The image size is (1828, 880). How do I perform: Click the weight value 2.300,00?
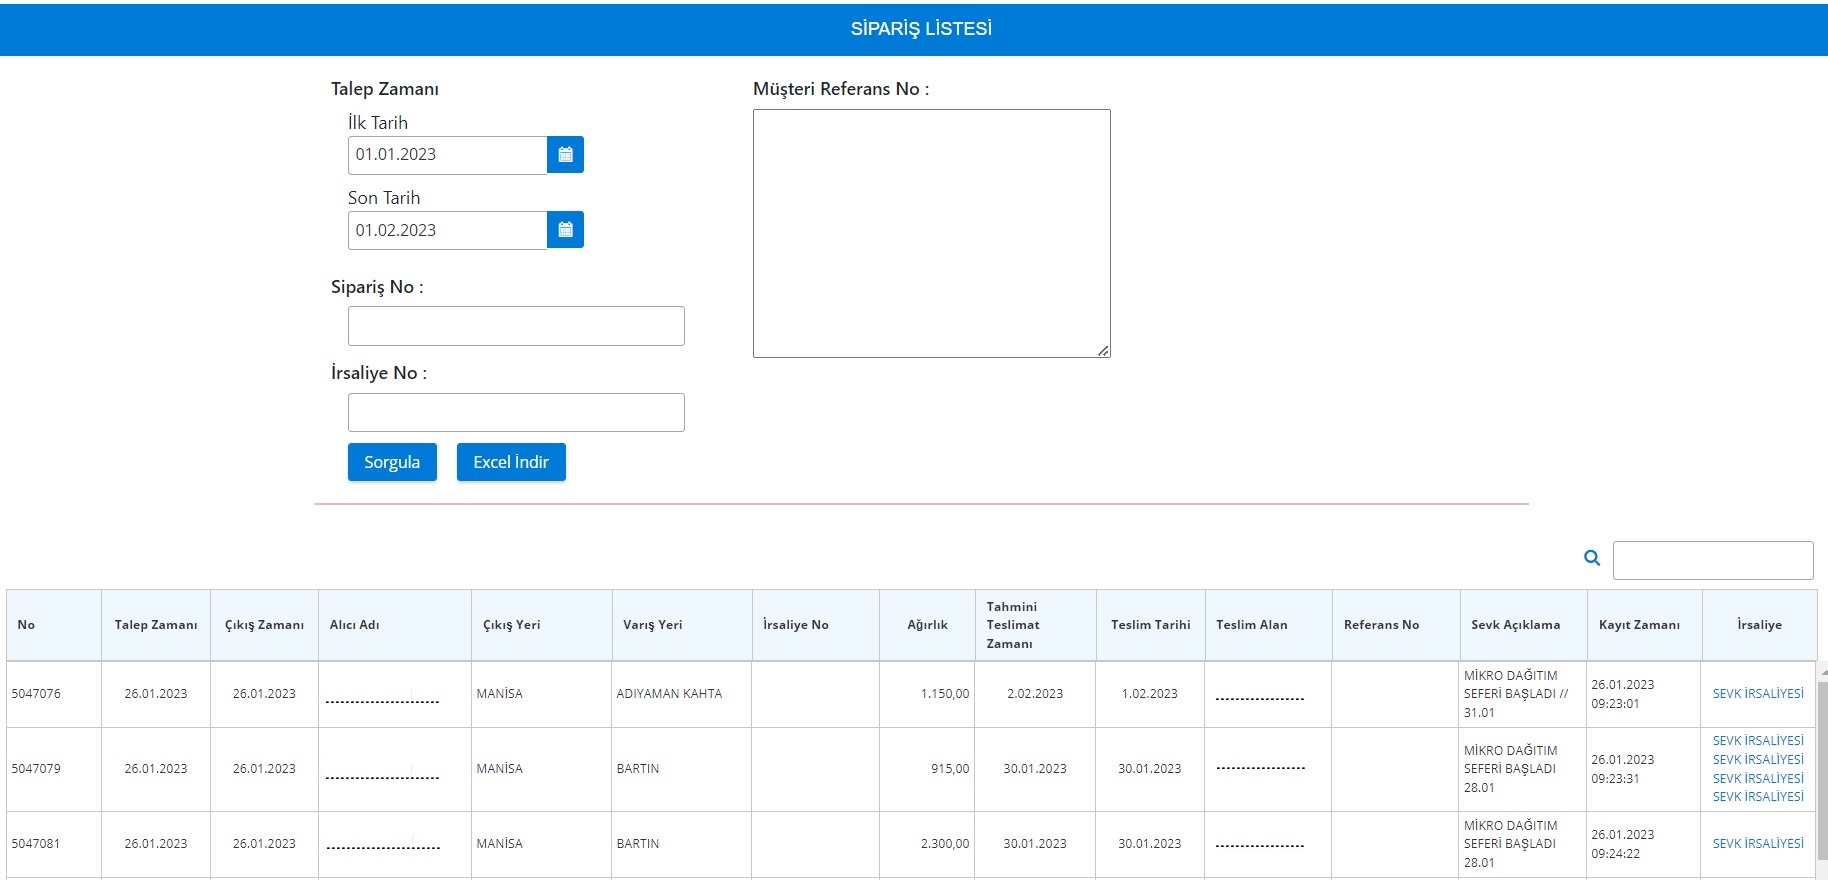pos(945,844)
